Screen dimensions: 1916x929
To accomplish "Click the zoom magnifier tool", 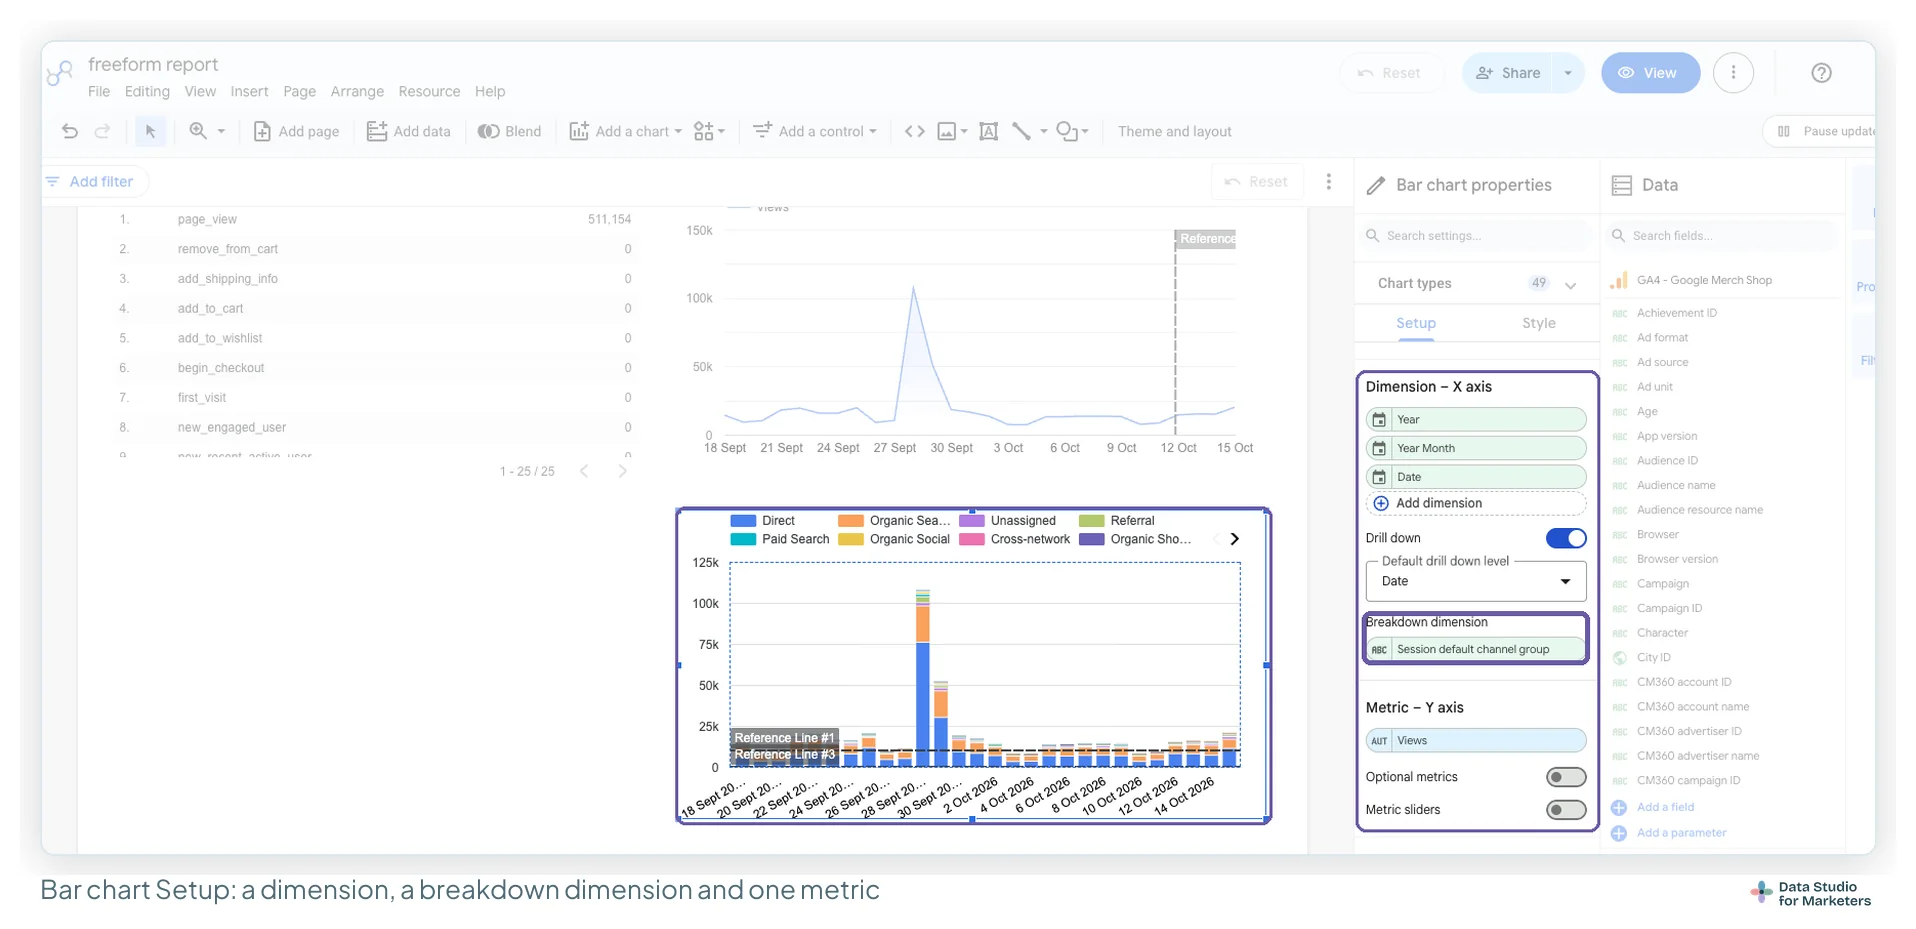I will click(x=198, y=131).
